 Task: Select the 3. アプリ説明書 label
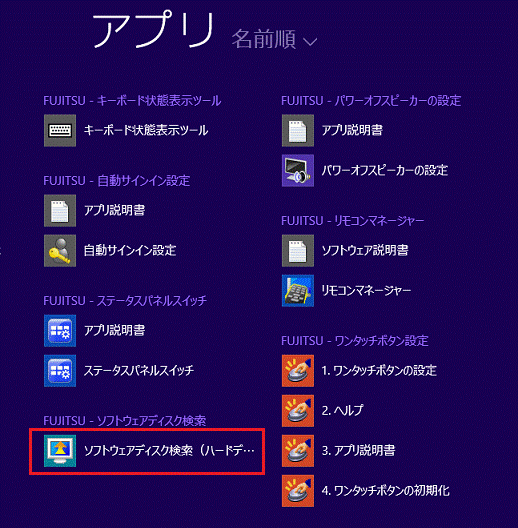(x=358, y=451)
